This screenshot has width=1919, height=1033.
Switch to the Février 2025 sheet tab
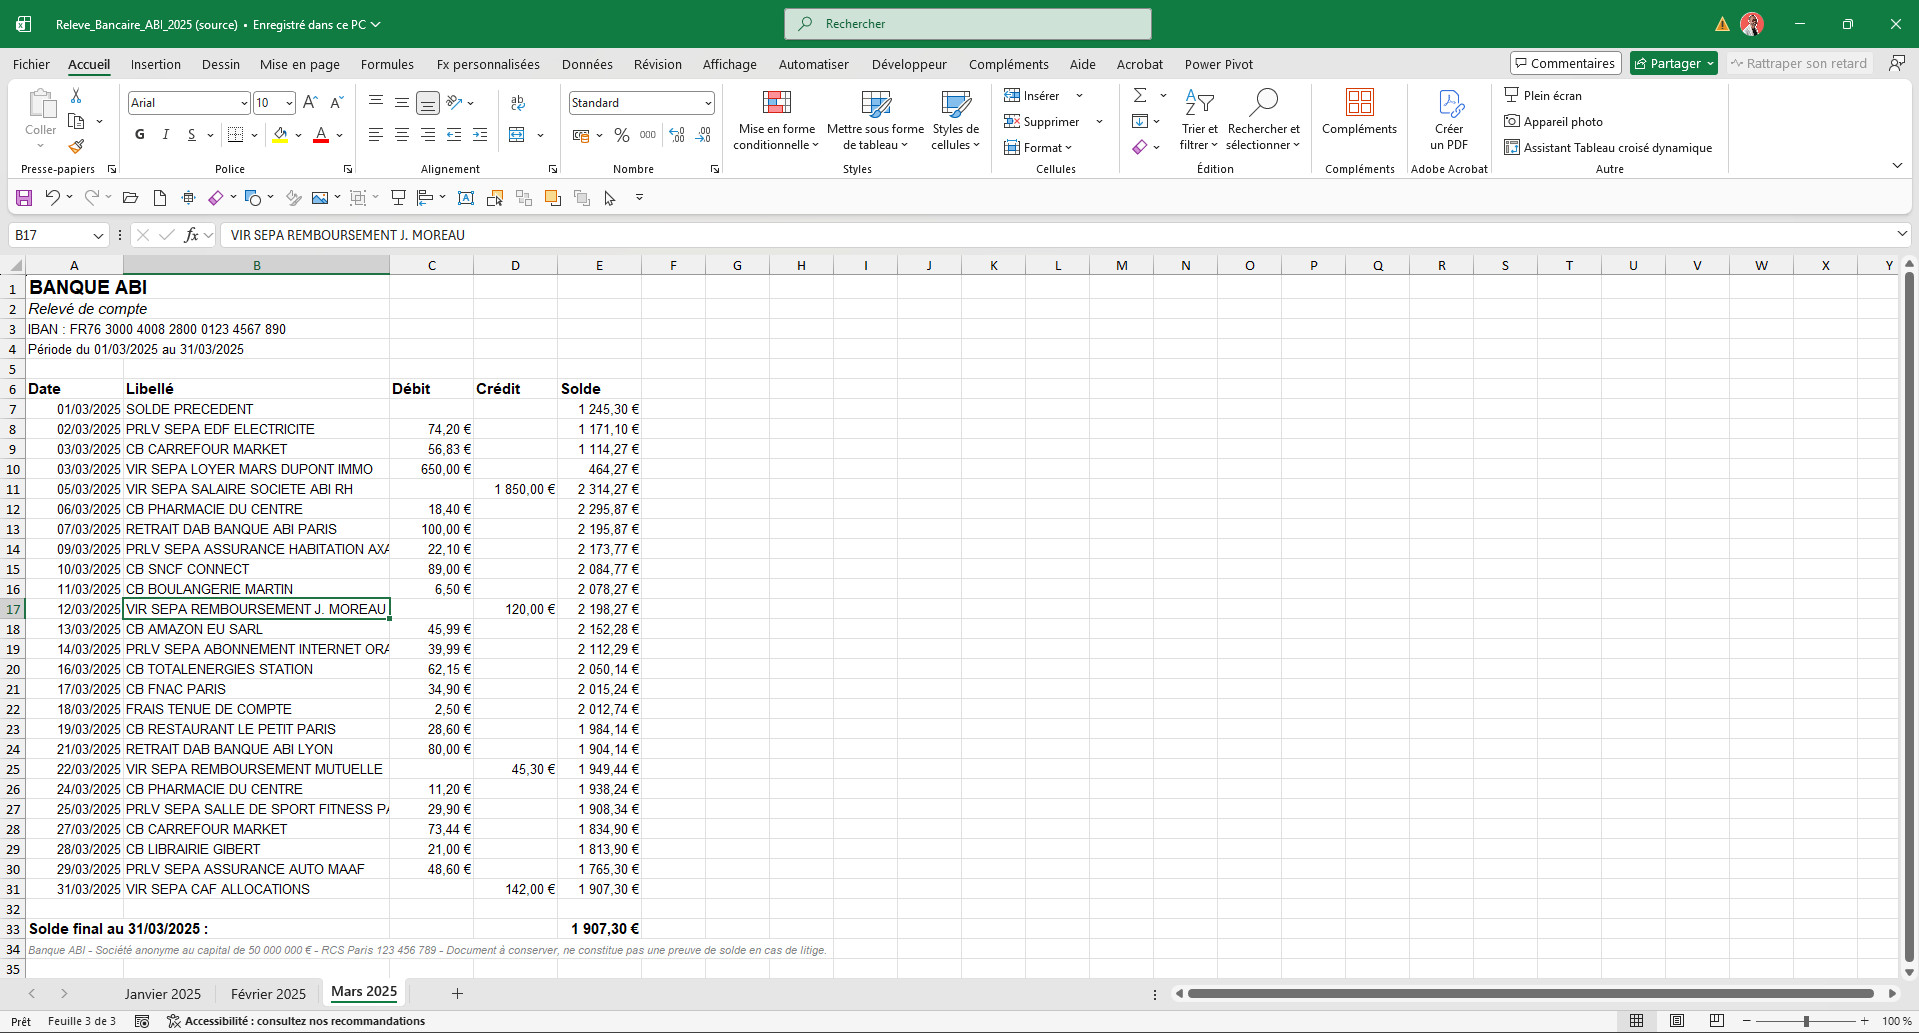[268, 994]
